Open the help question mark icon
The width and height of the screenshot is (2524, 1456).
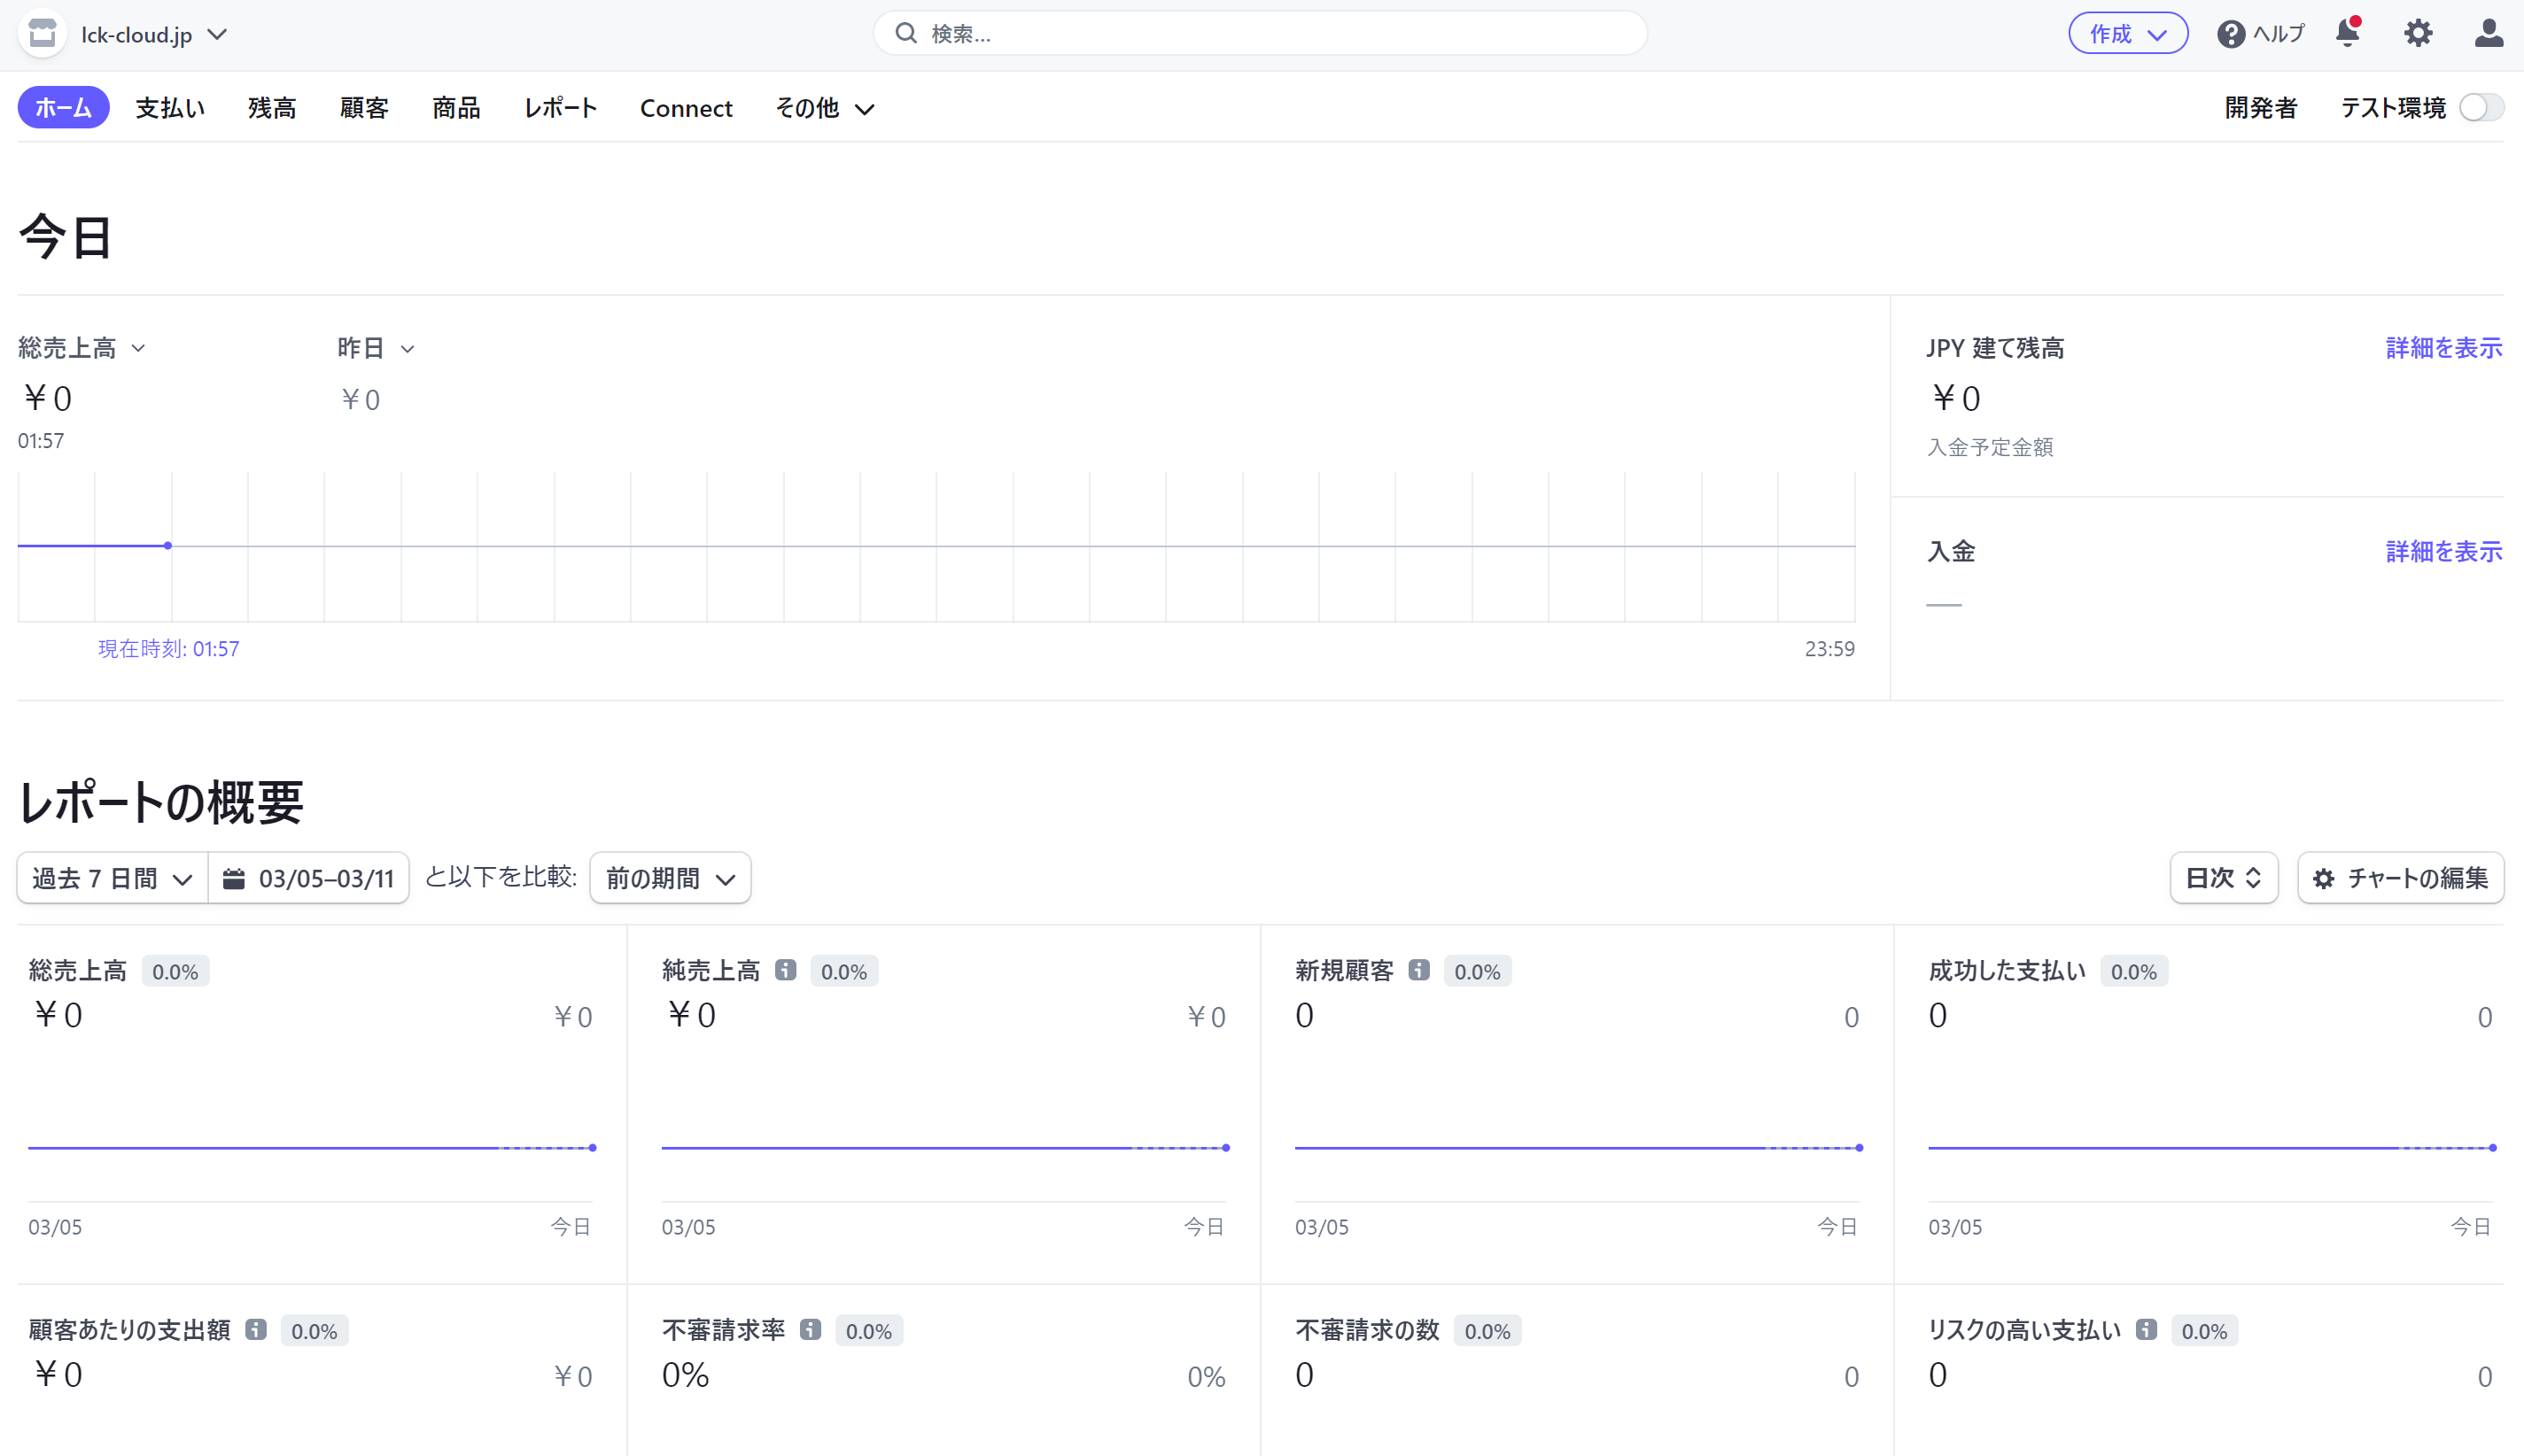pyautogui.click(x=2231, y=34)
